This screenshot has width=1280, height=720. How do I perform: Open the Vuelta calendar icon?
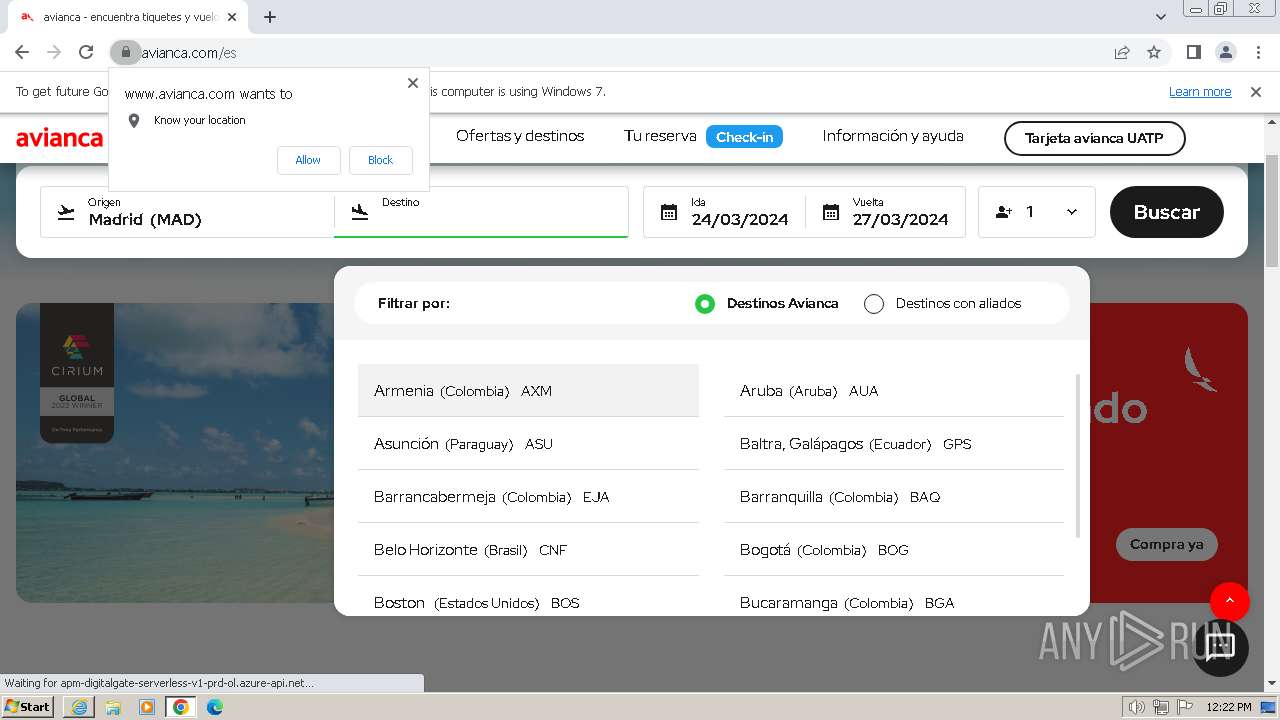(831, 212)
